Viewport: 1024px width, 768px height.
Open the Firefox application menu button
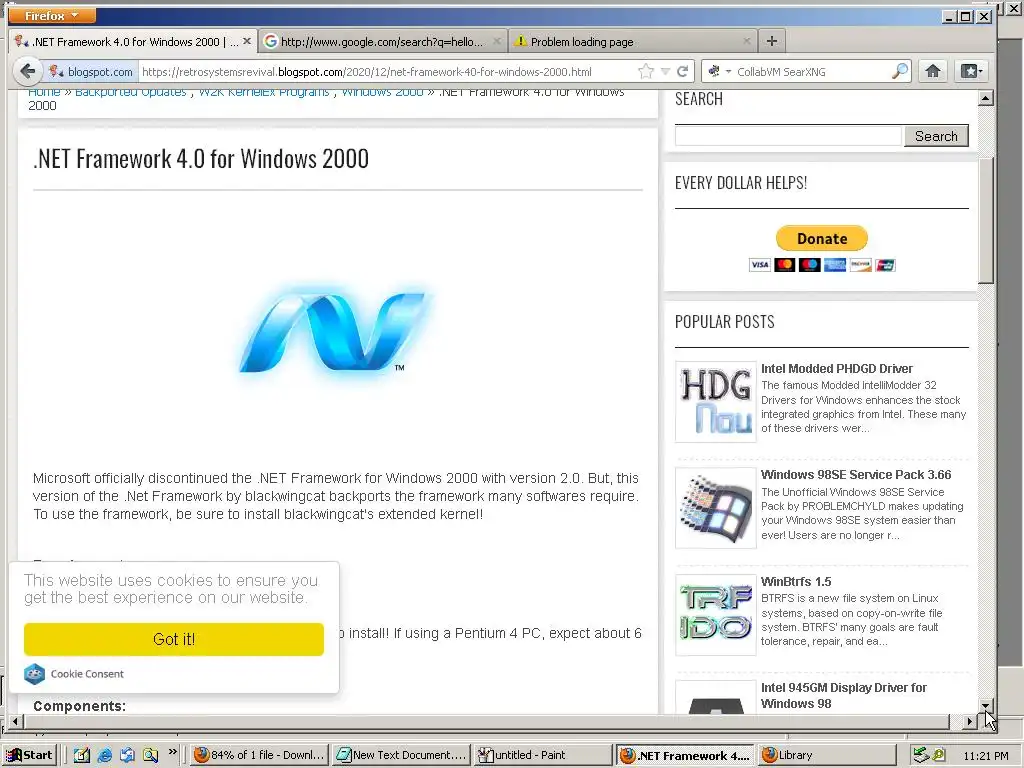pos(52,15)
